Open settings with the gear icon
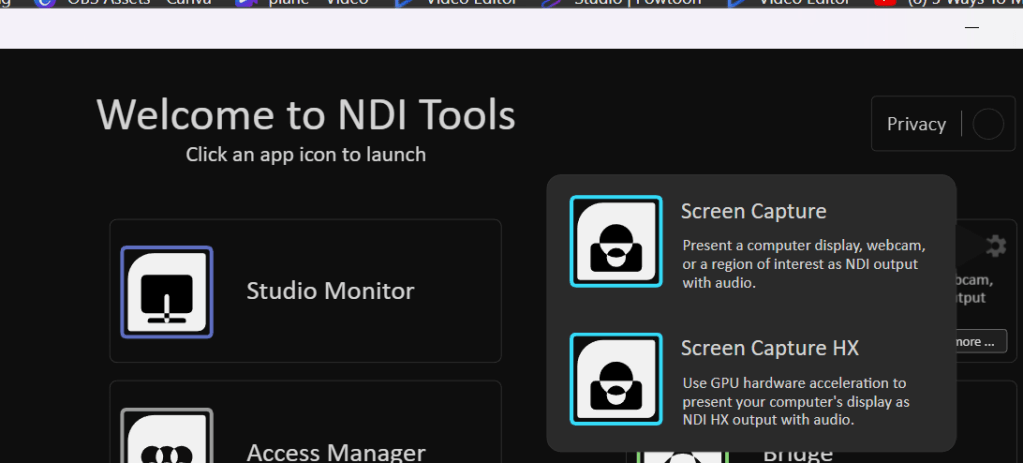This screenshot has height=463, width=1023. 995,246
